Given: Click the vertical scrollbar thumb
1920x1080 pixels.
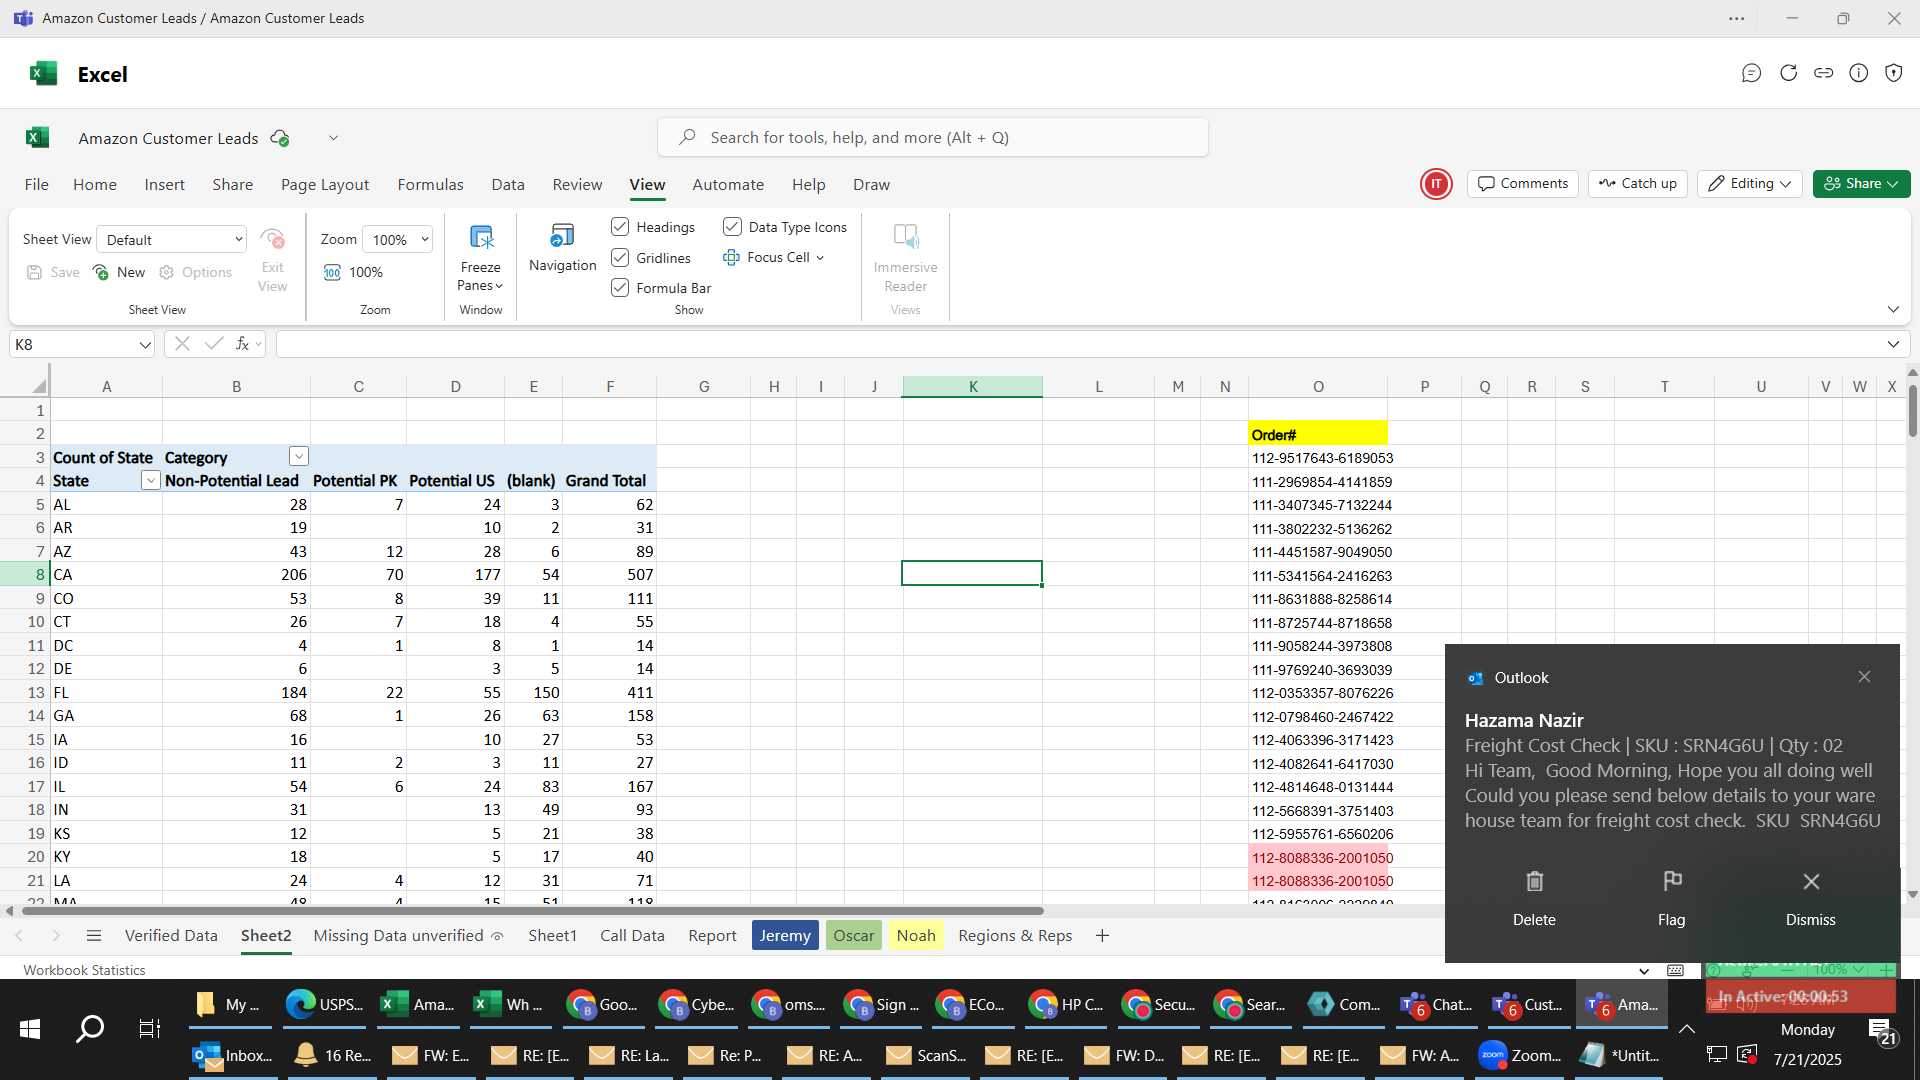Looking at the screenshot, I should [x=1912, y=410].
